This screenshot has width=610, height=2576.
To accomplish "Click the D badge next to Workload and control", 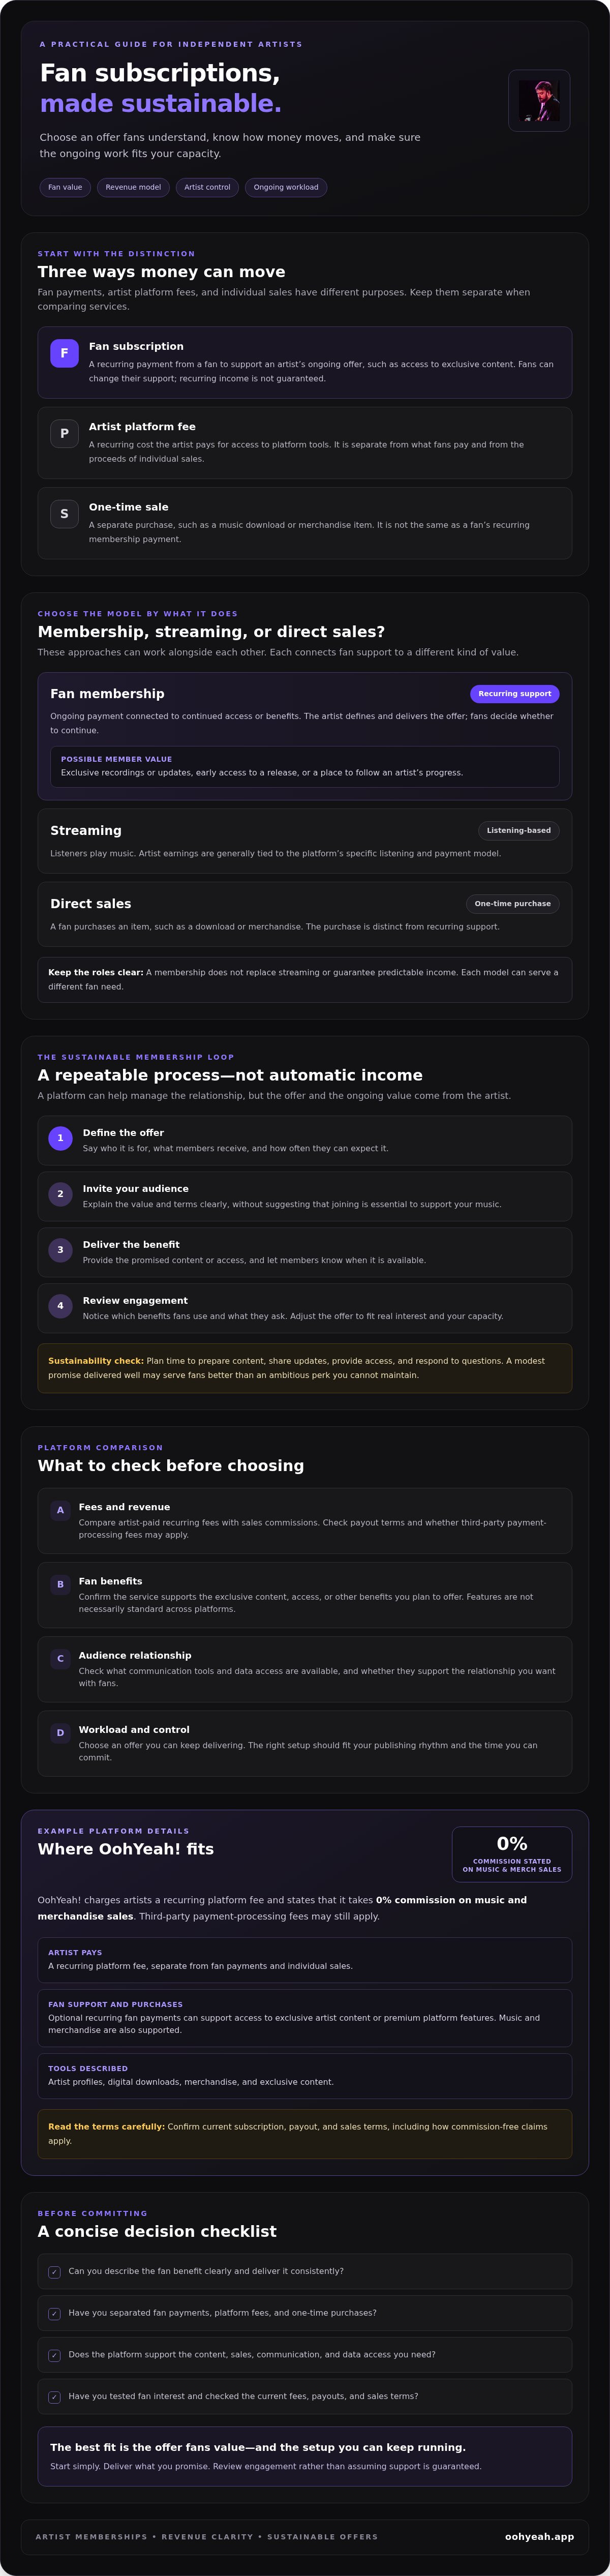I will pos(60,1733).
